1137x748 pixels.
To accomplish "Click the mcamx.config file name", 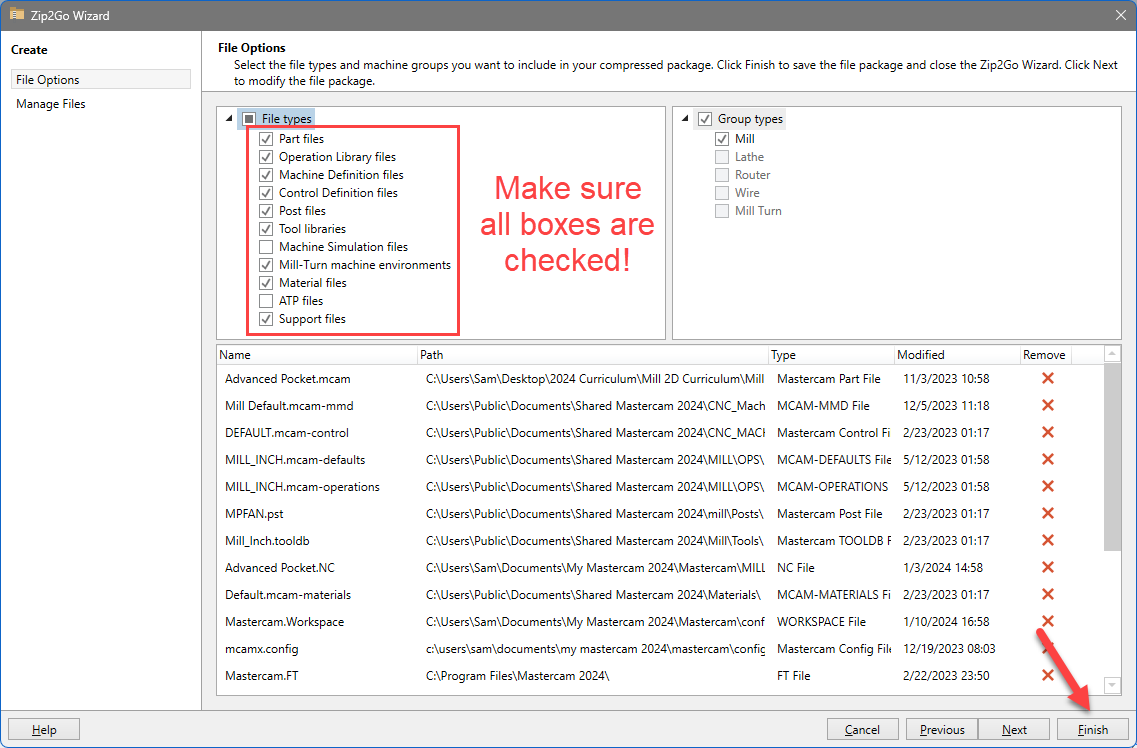I will [x=261, y=649].
